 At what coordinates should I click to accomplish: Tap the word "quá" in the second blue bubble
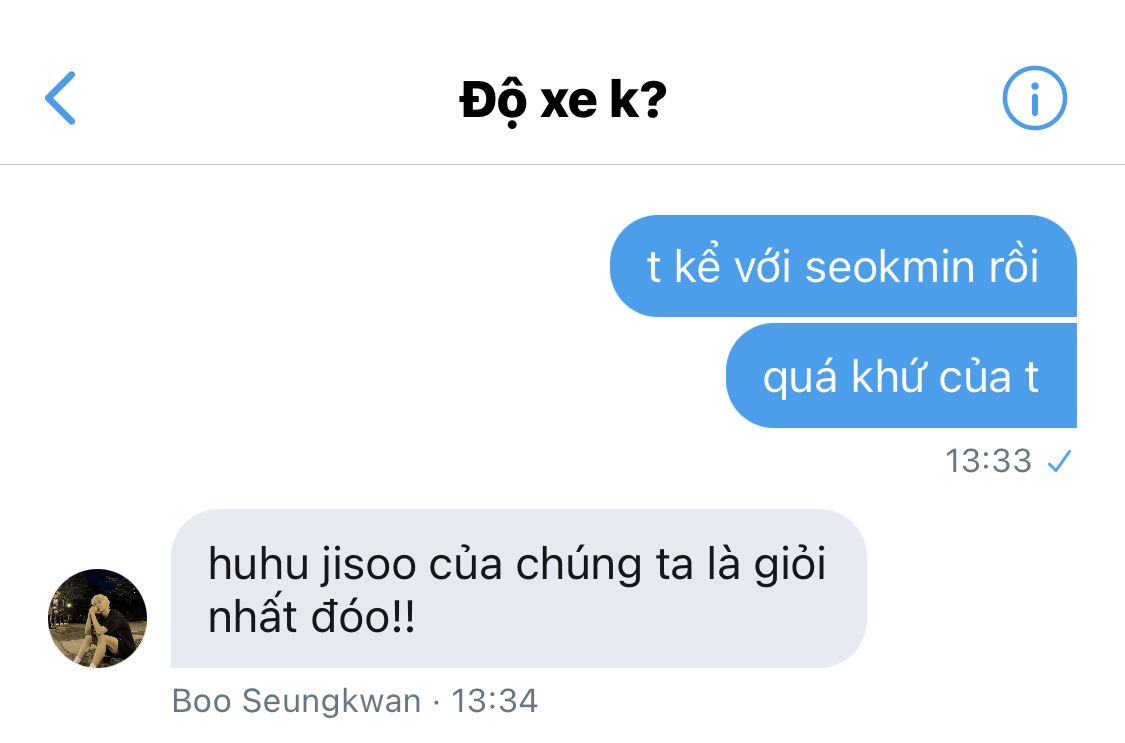[x=800, y=377]
